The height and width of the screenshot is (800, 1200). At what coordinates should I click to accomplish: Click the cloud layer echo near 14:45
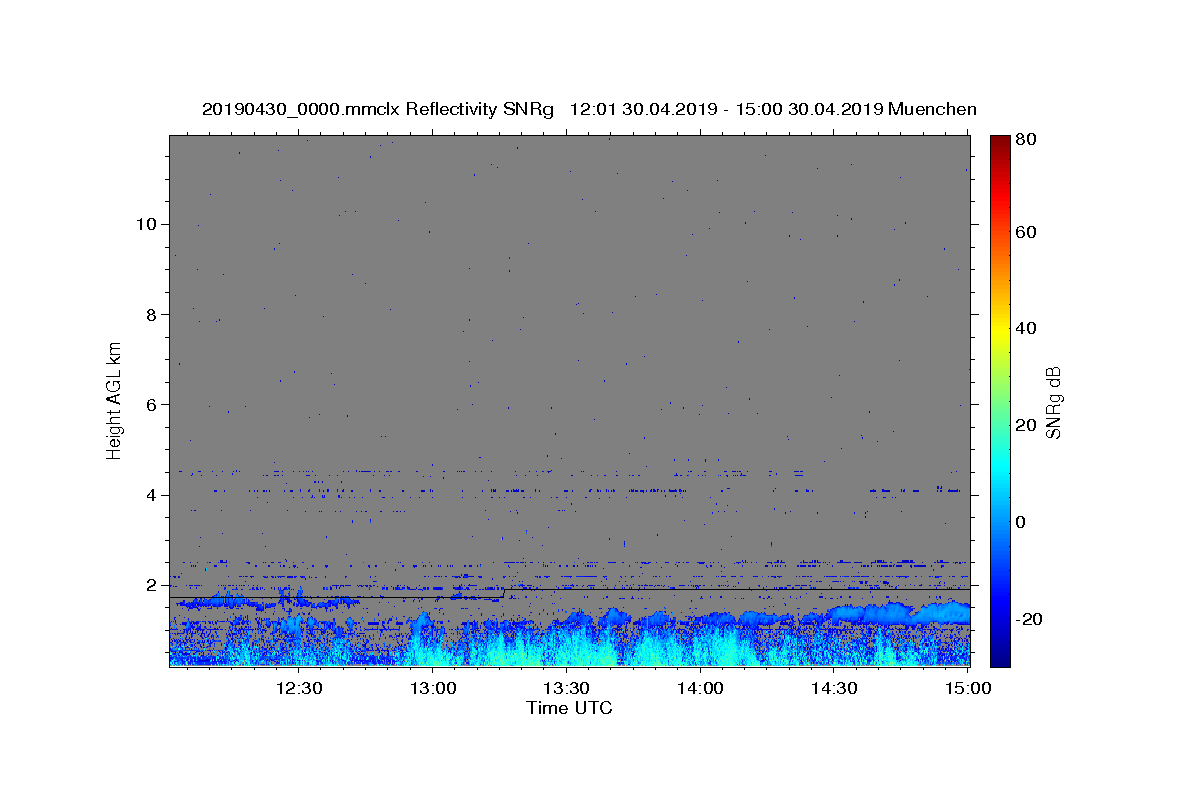pos(900,613)
